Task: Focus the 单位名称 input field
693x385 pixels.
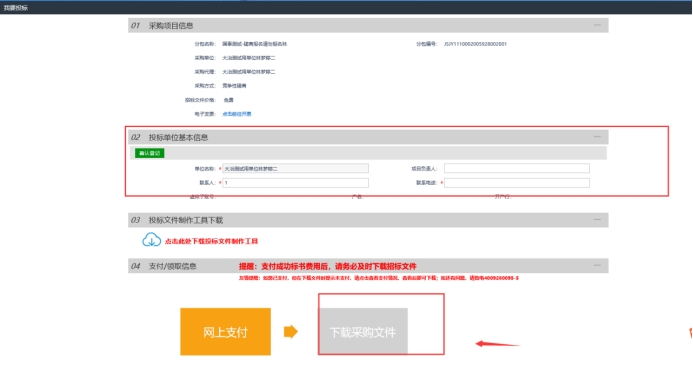Action: click(295, 168)
